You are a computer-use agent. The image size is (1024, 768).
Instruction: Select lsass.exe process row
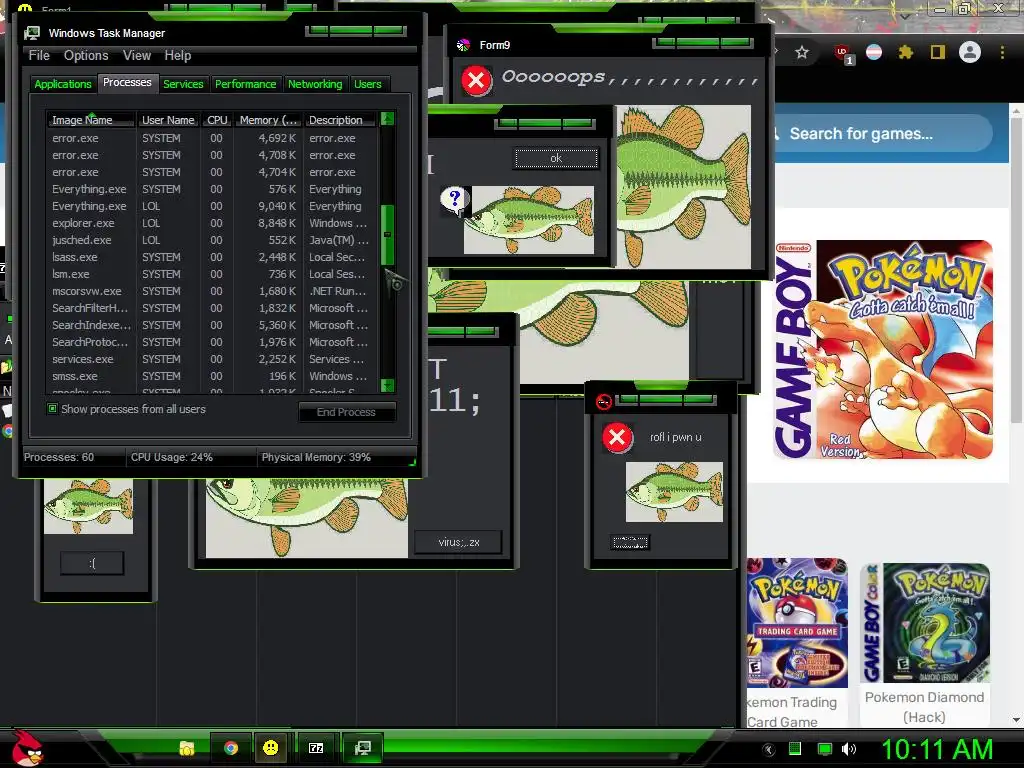coord(212,257)
